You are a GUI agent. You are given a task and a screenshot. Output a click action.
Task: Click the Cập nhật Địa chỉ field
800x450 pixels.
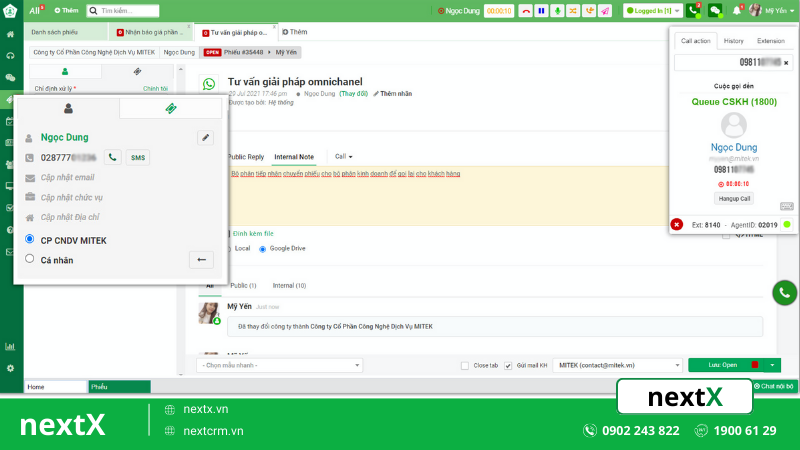click(70, 217)
